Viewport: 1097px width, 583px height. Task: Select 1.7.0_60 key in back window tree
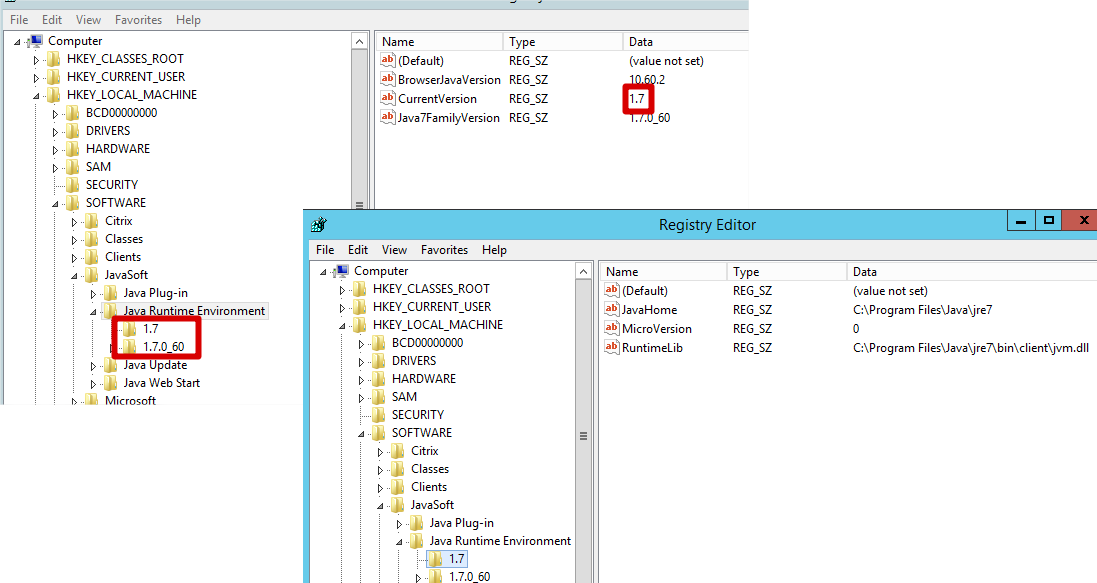coord(164,347)
